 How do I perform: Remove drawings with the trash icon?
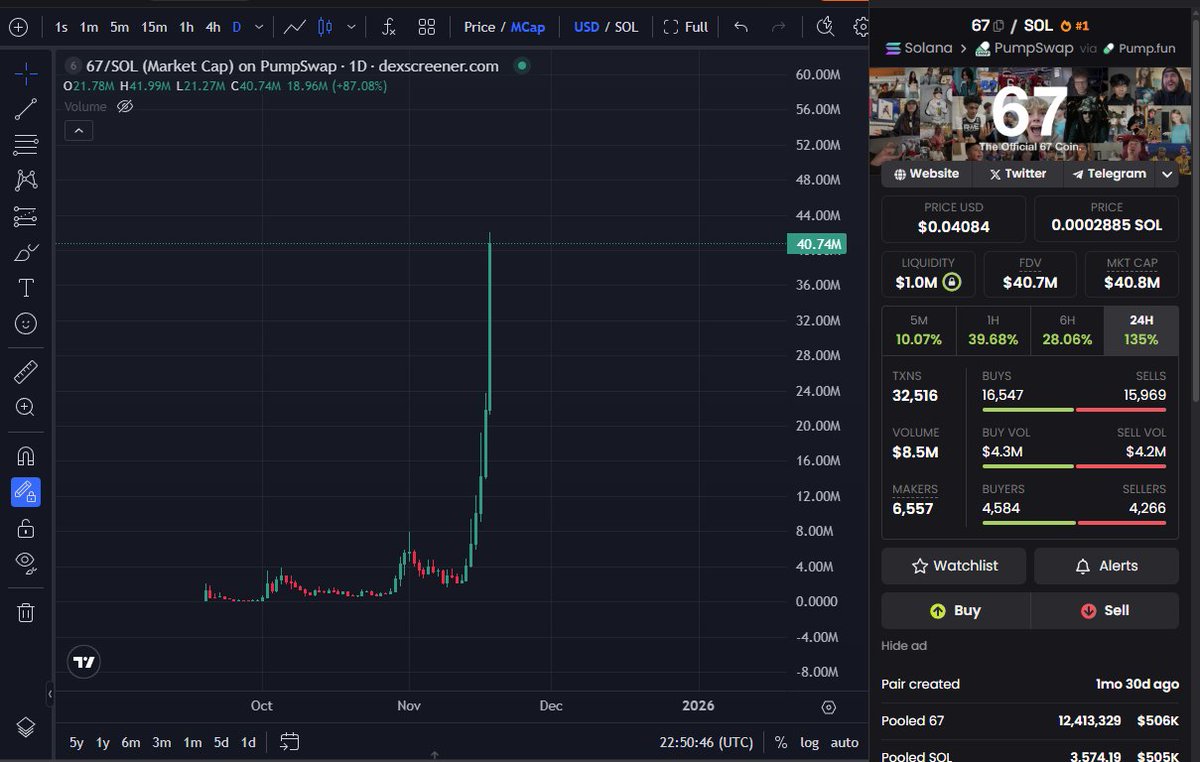(x=27, y=611)
